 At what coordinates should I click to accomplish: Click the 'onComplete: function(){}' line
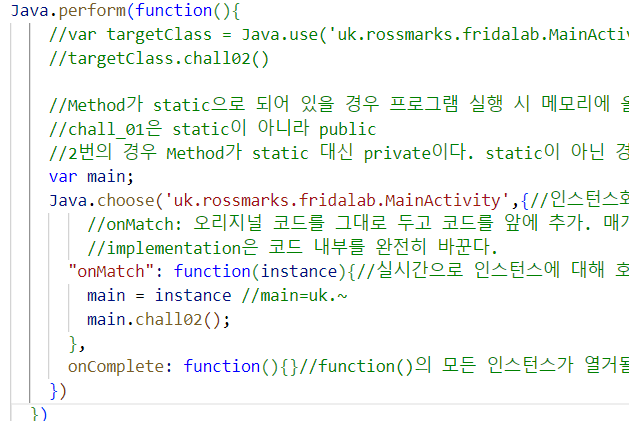pyautogui.click(x=348, y=366)
